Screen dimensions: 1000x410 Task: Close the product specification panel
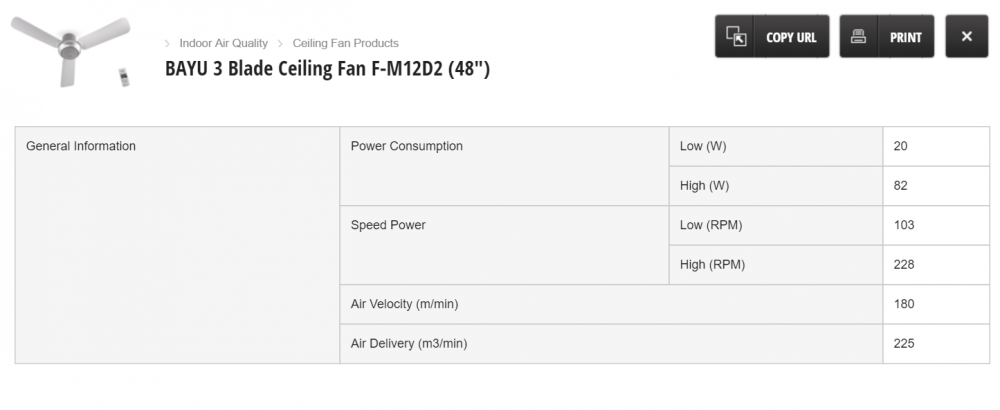(x=966, y=37)
